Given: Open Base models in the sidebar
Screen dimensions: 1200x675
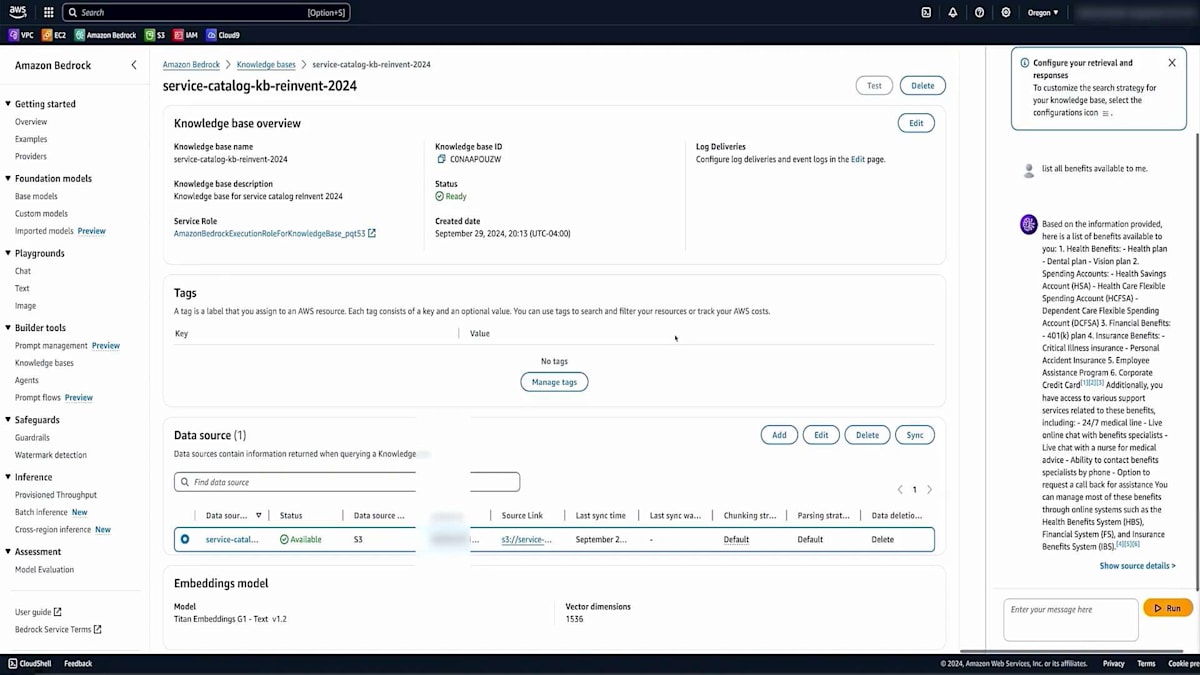Looking at the screenshot, I should pos(36,197).
